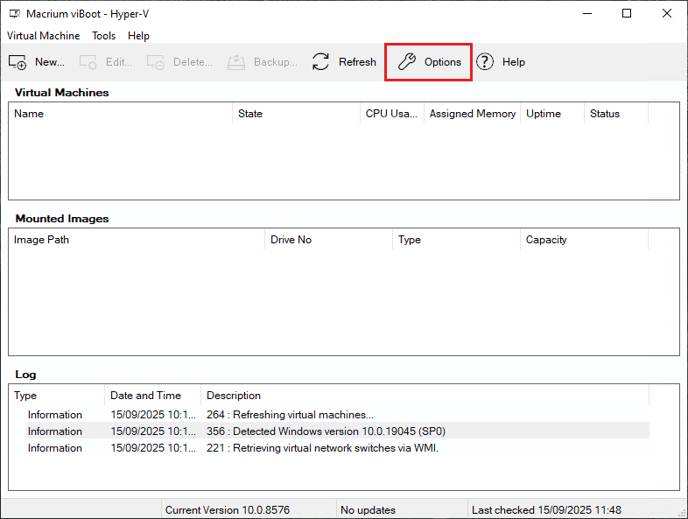The image size is (688, 519).
Task: Open the Virtual Machine menu
Action: (x=43, y=36)
